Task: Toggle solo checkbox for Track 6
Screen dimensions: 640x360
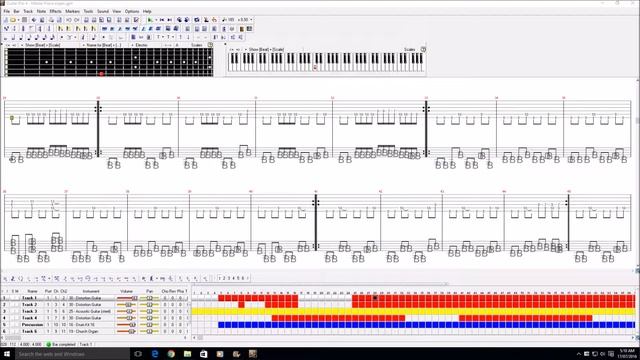Action: [x=12, y=331]
